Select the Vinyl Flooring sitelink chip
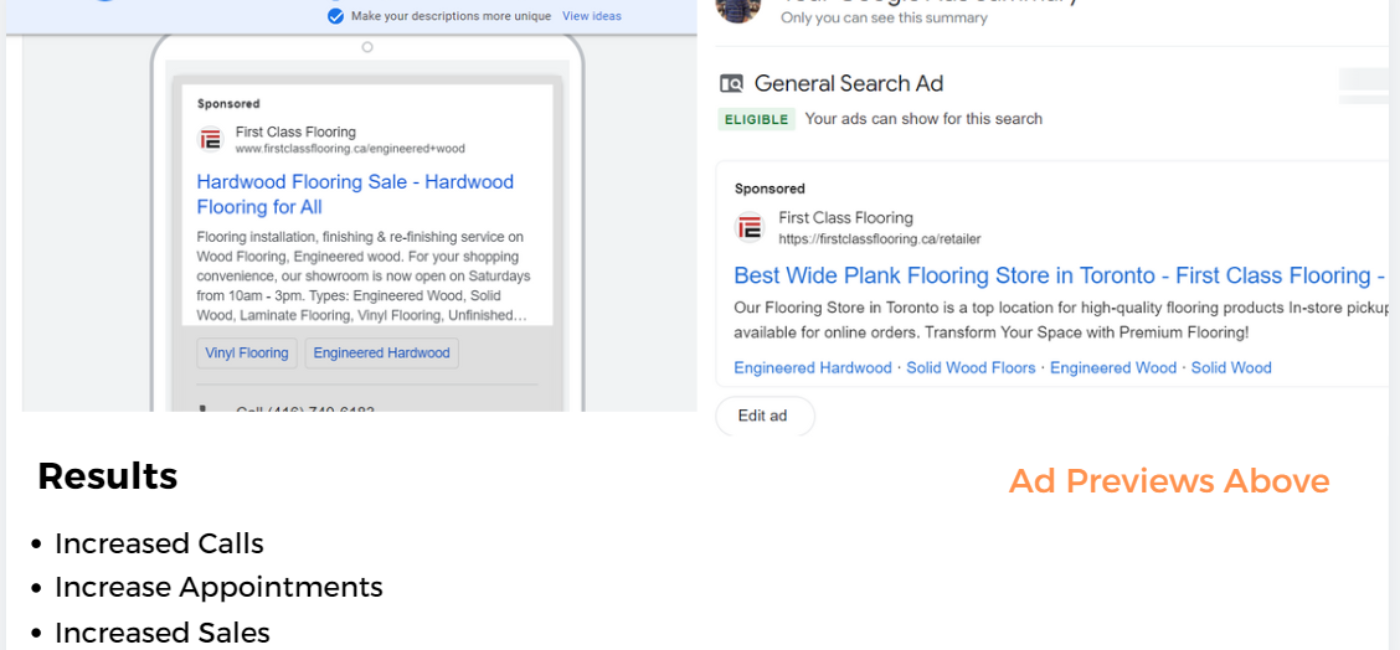 [247, 353]
